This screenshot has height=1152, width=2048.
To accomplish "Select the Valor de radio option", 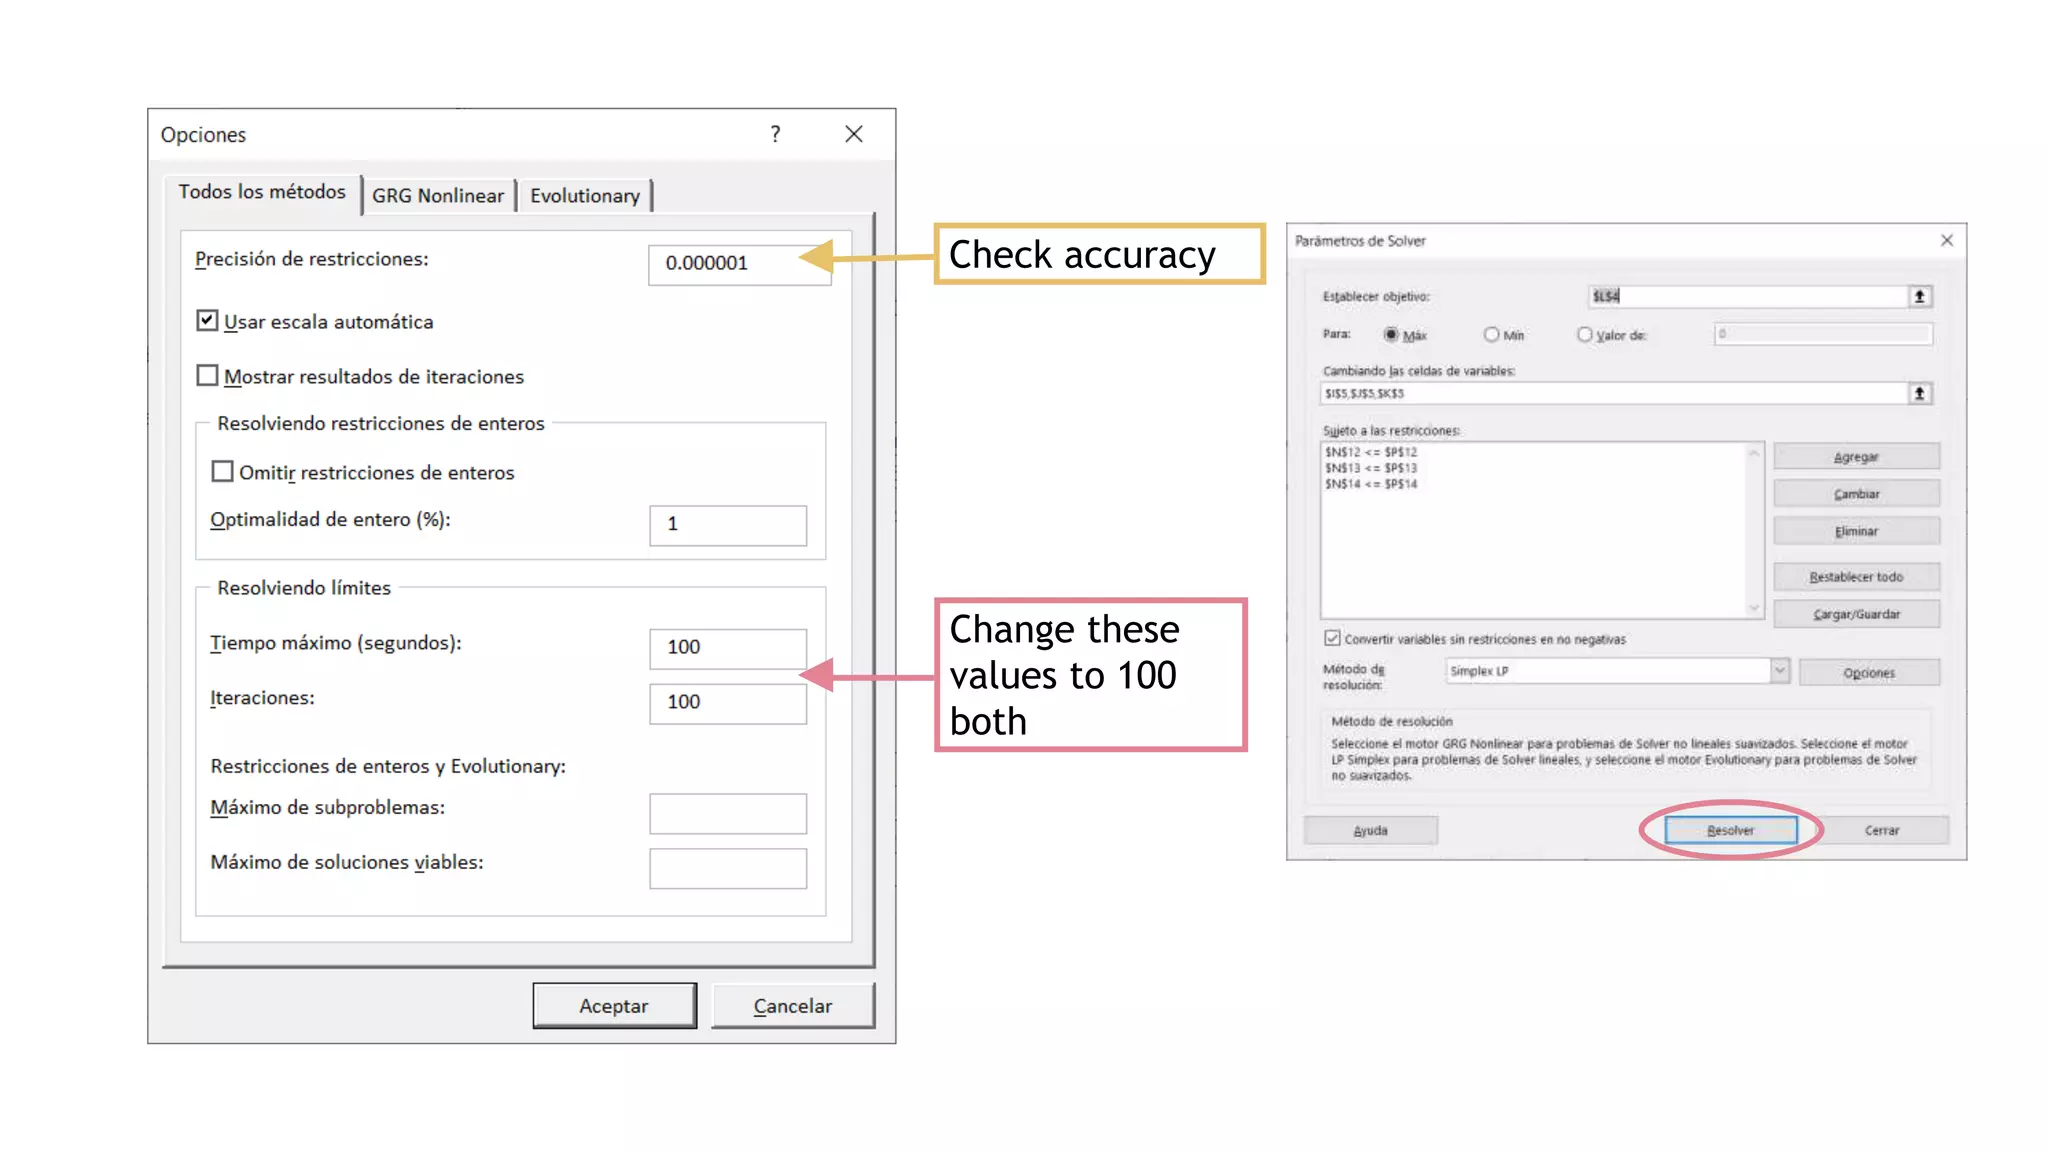I will click(x=1584, y=334).
